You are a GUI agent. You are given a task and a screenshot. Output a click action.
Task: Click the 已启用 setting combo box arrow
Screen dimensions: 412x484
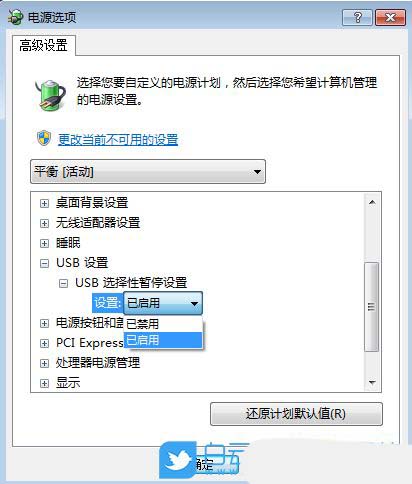point(194,303)
